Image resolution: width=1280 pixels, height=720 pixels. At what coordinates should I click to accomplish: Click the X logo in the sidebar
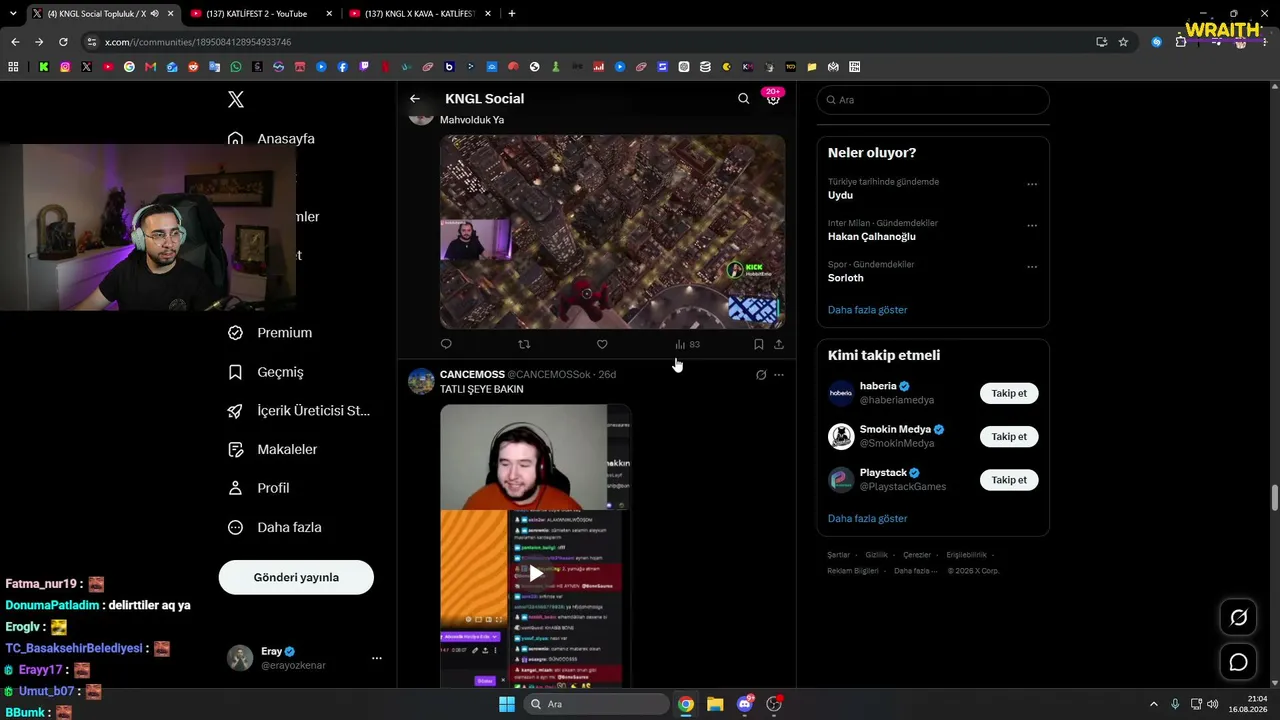[x=236, y=100]
